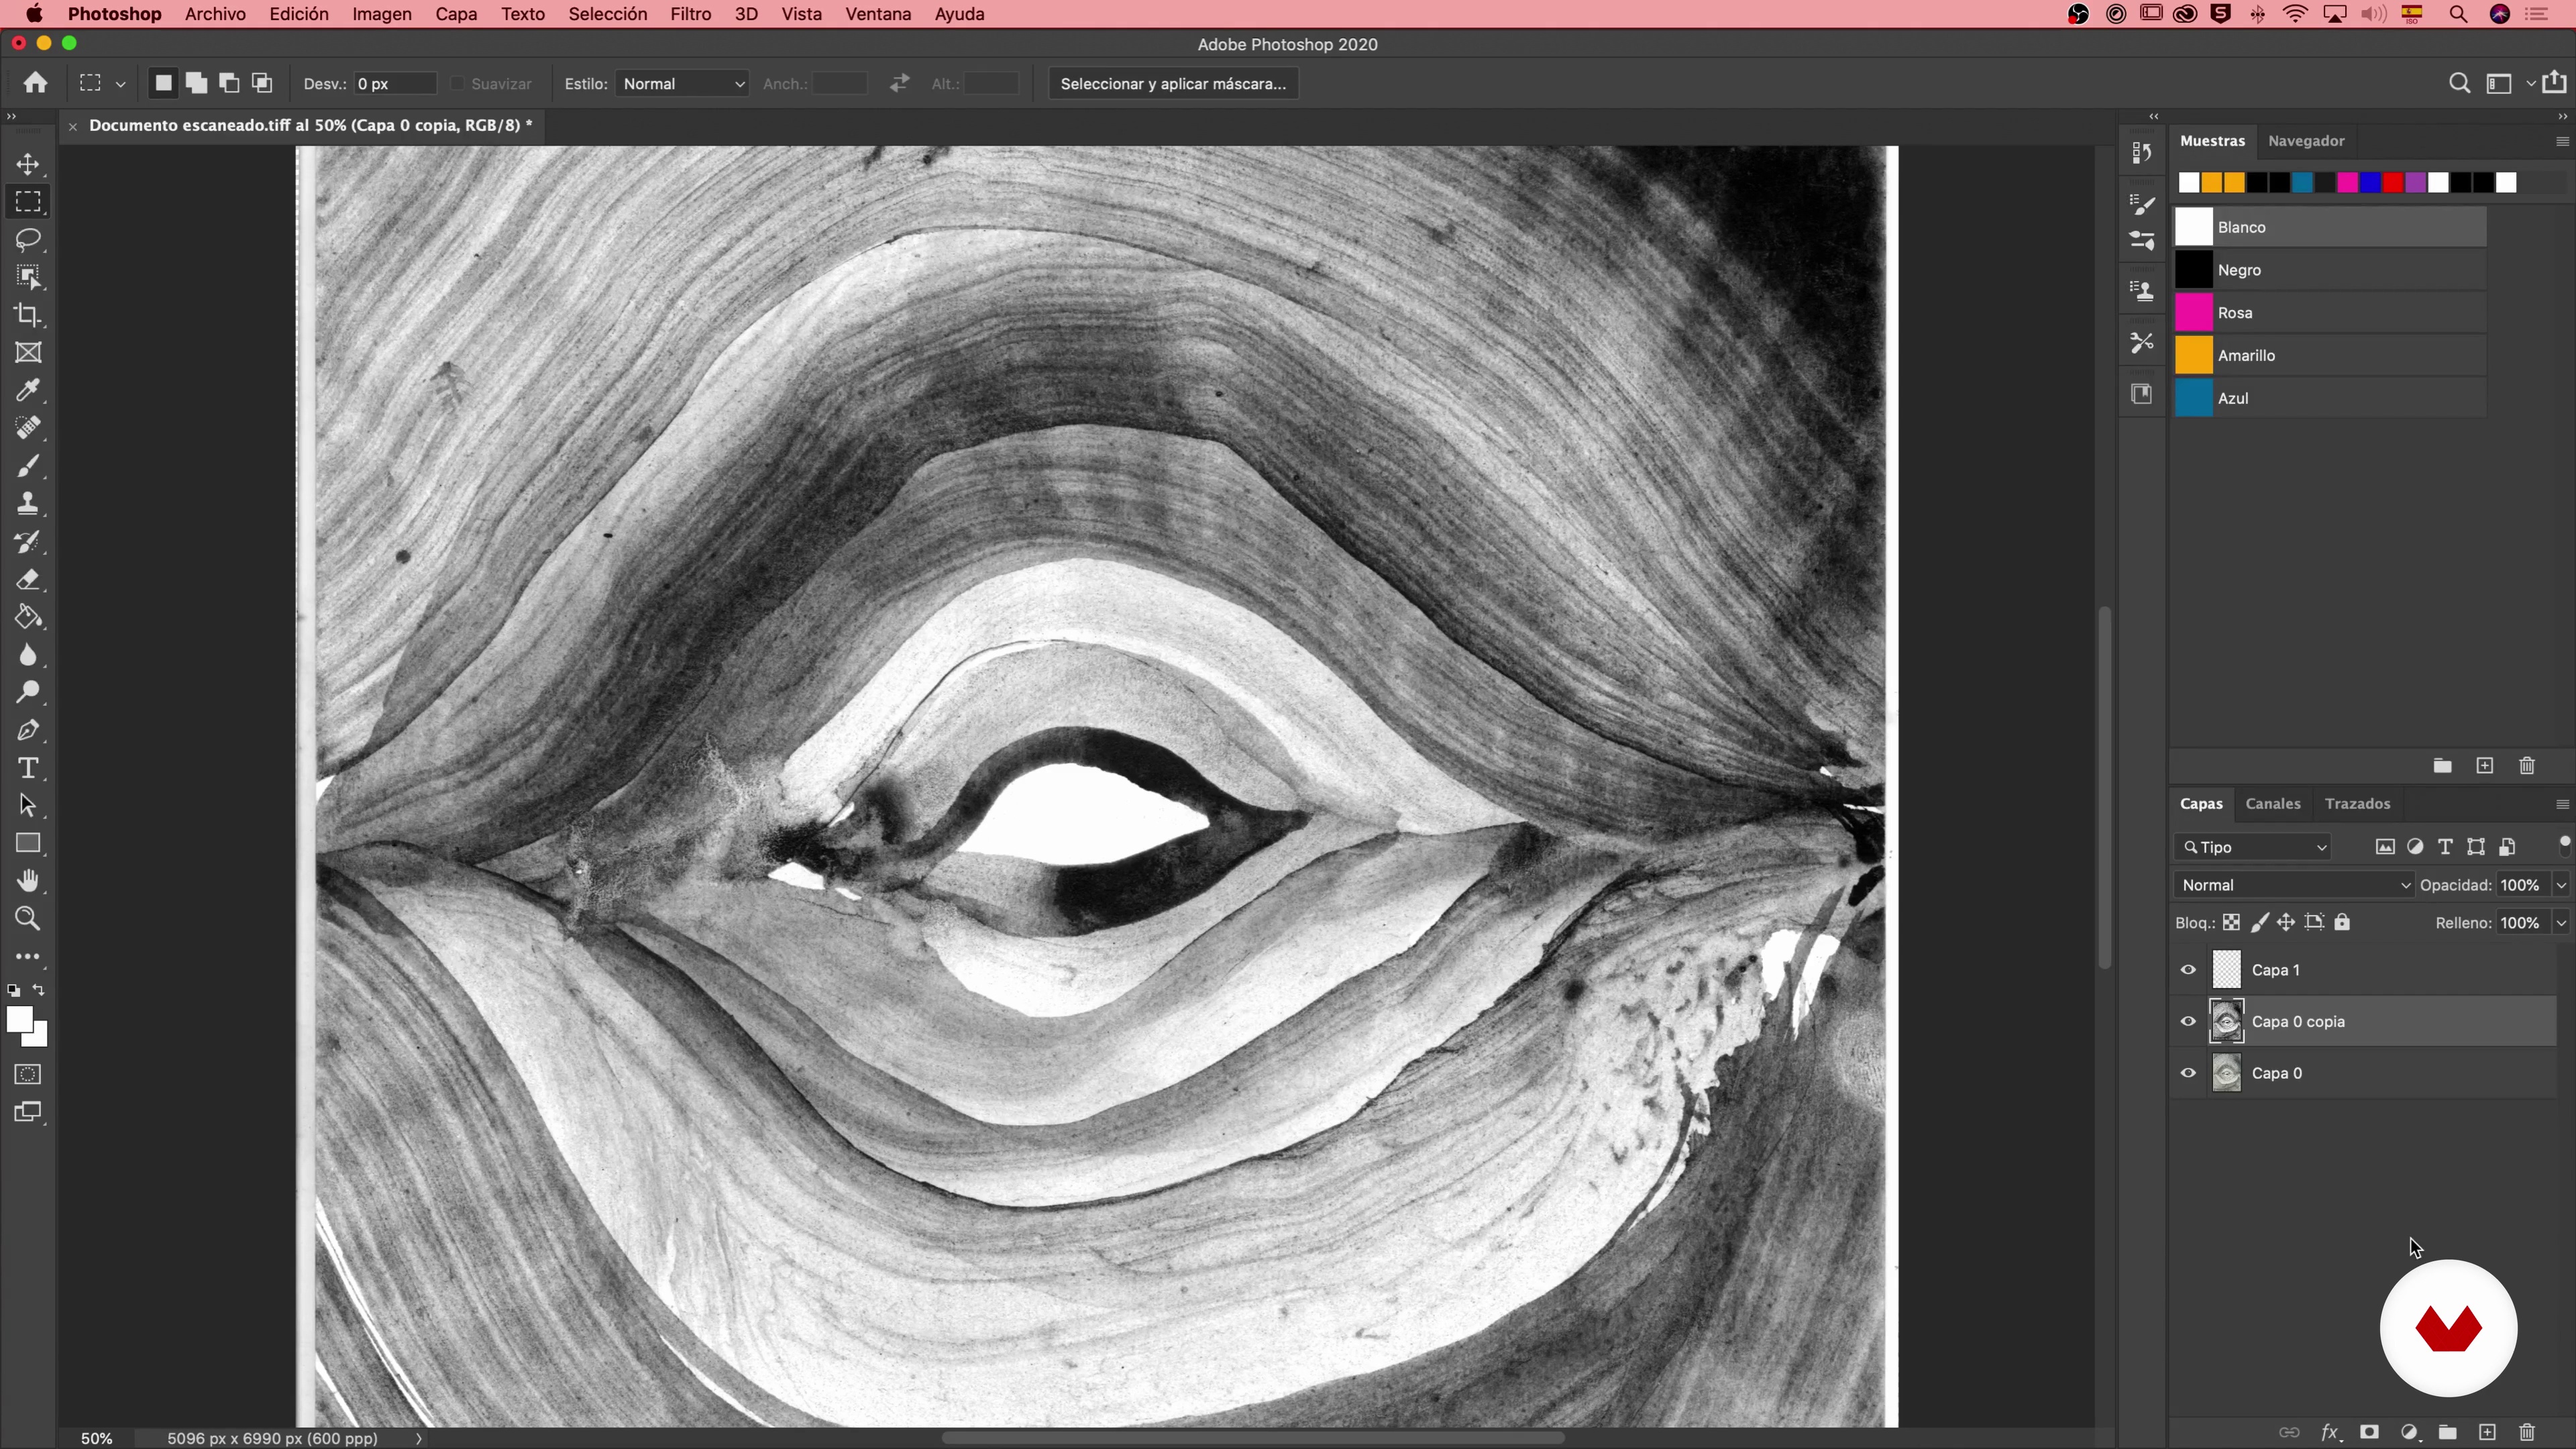2576x1449 pixels.
Task: Select the Spot Healing Brush tool
Action: pyautogui.click(x=28, y=428)
